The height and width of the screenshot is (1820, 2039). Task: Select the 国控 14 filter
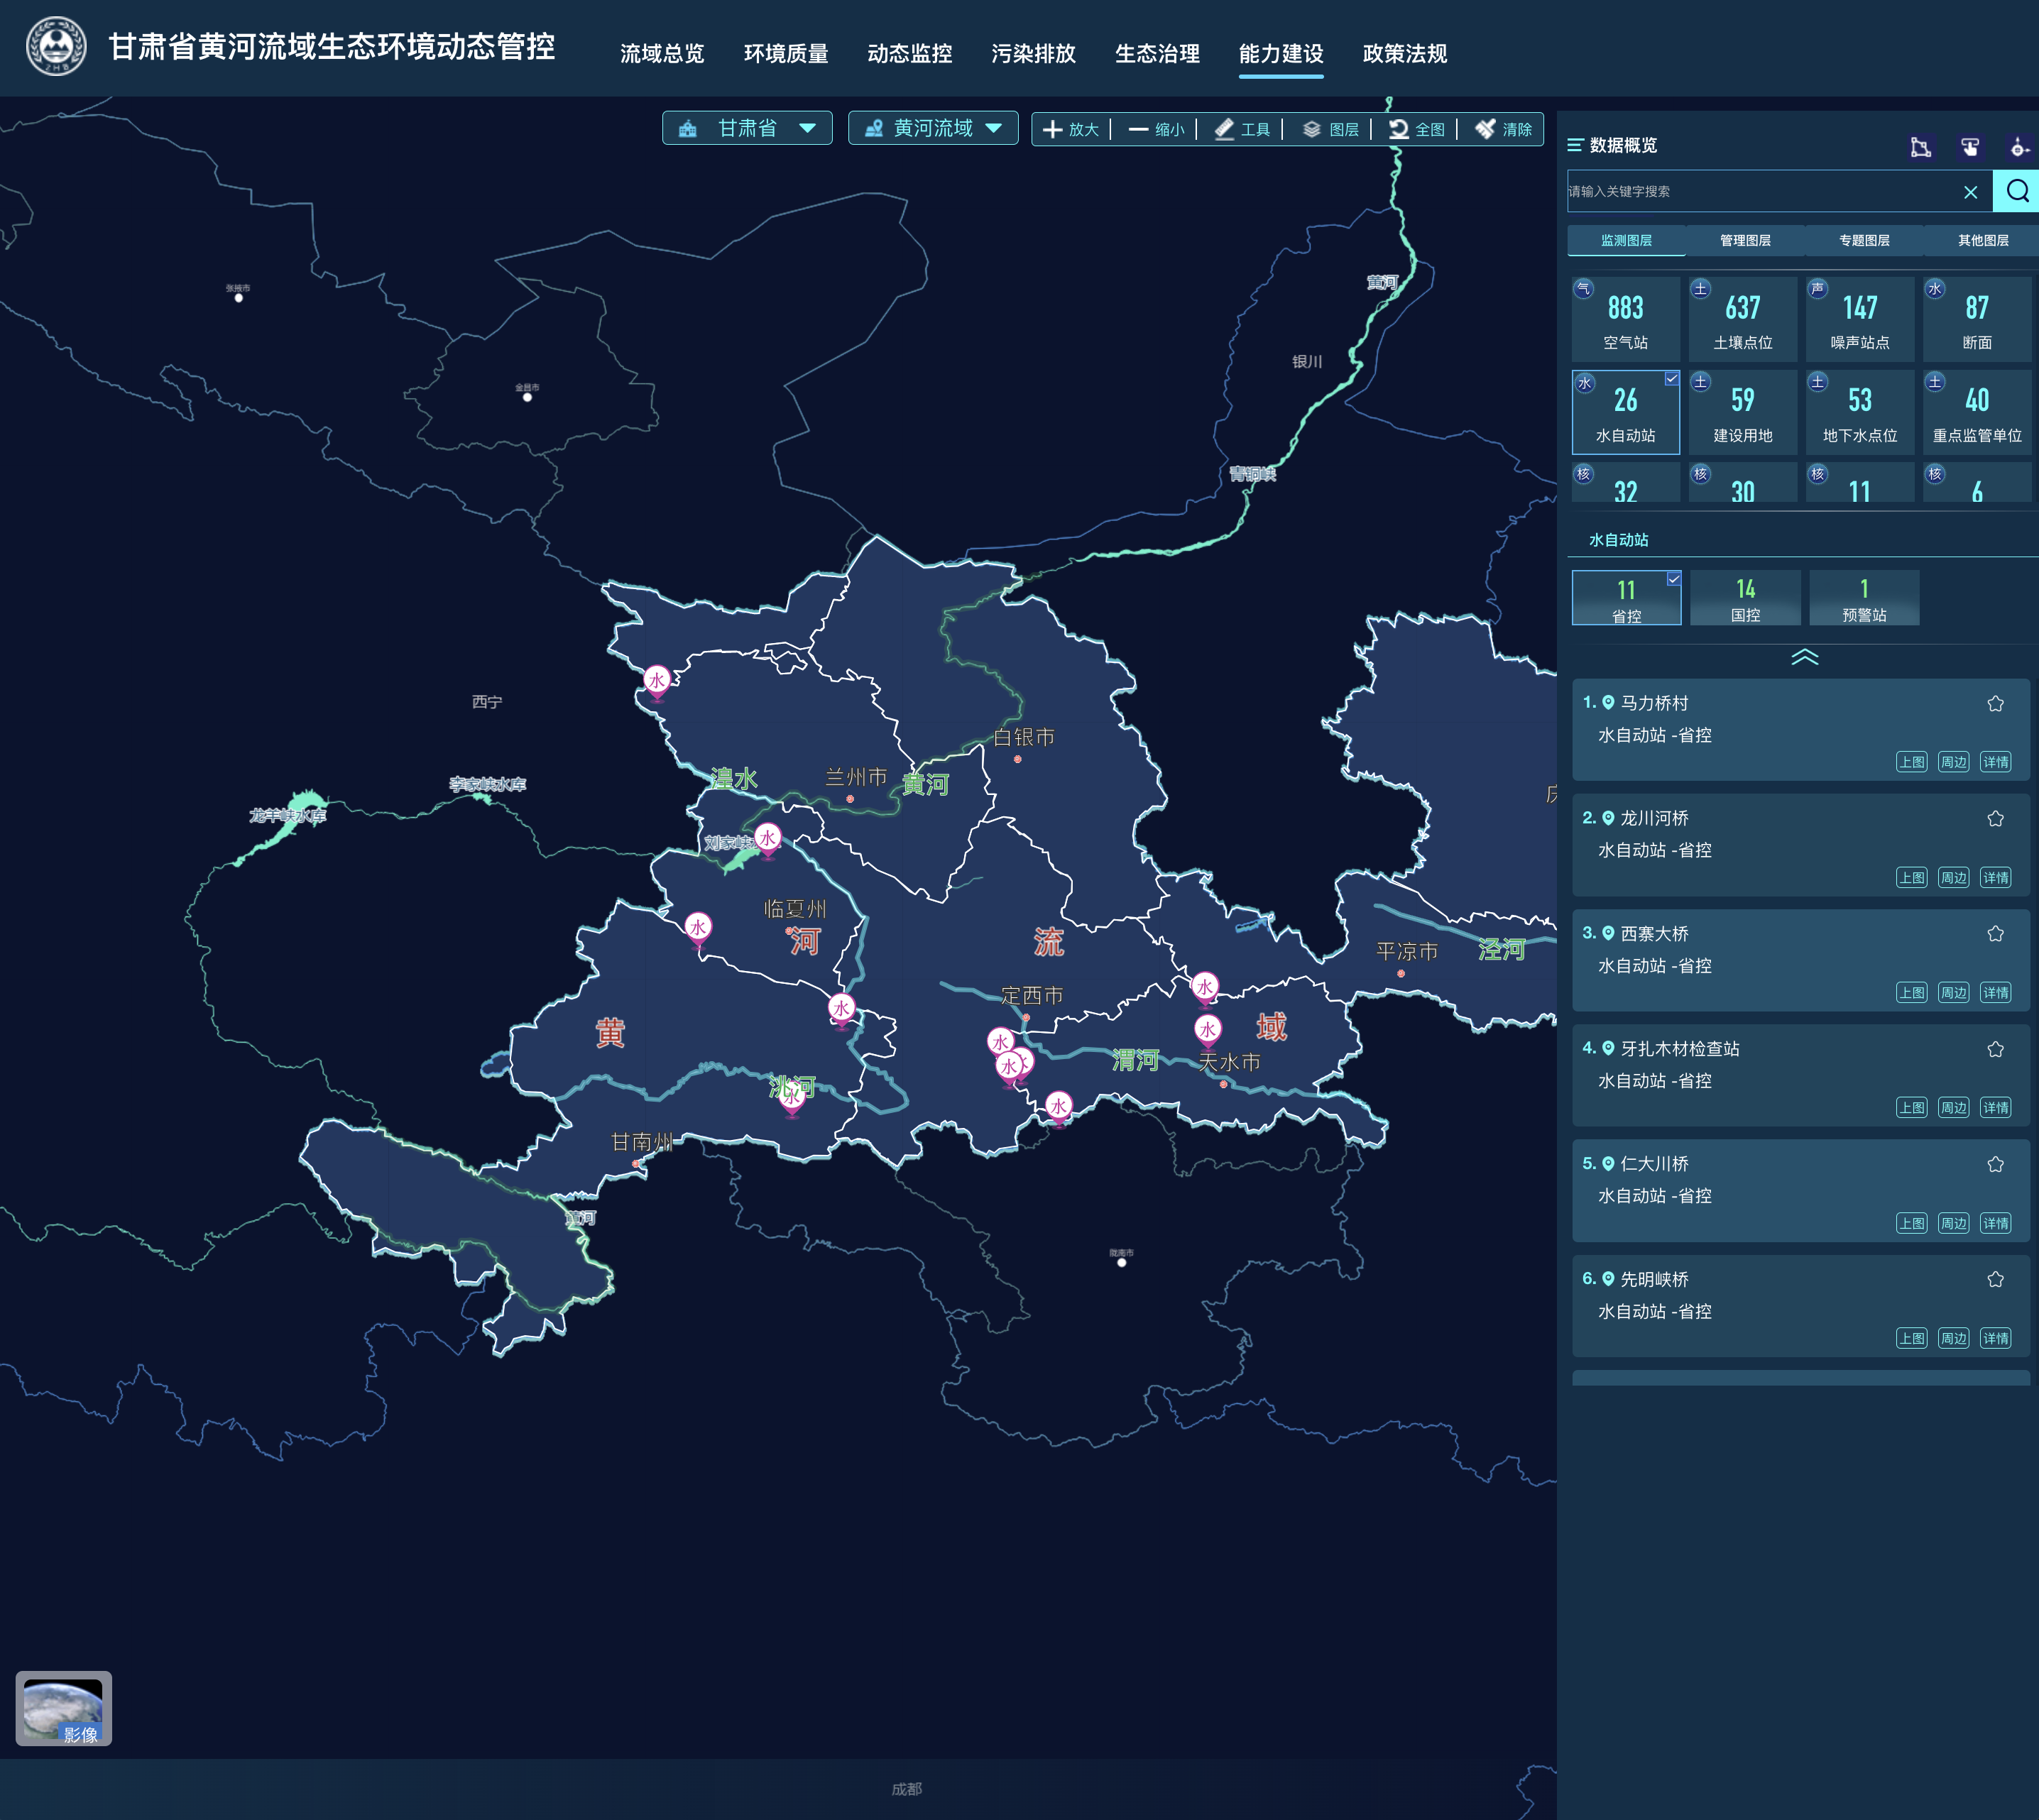(x=1745, y=598)
